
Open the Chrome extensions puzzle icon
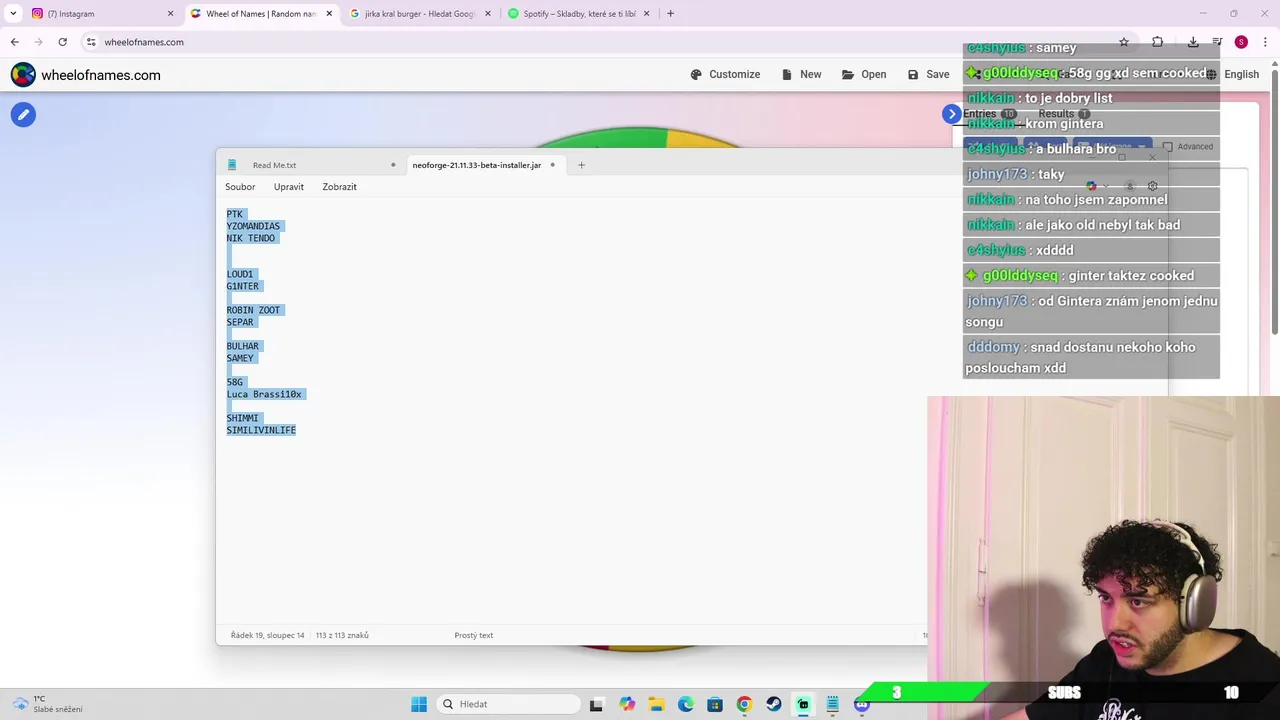point(1157,42)
